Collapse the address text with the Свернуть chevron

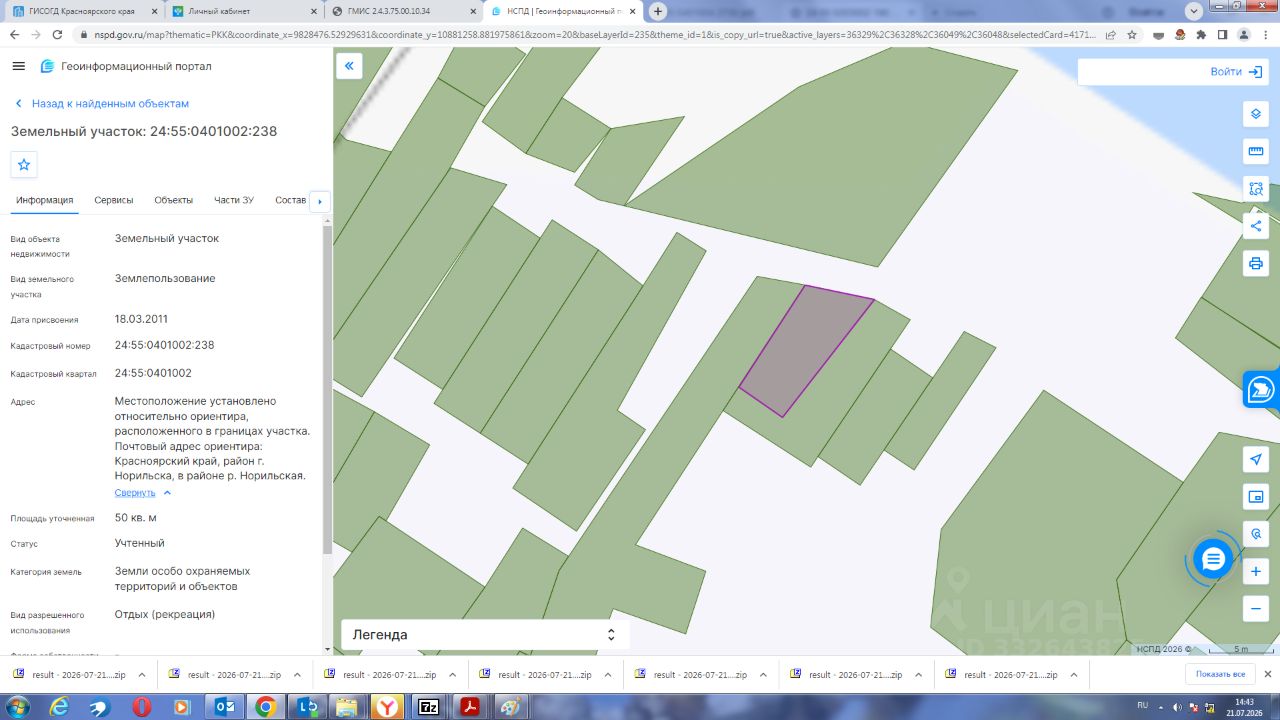167,493
